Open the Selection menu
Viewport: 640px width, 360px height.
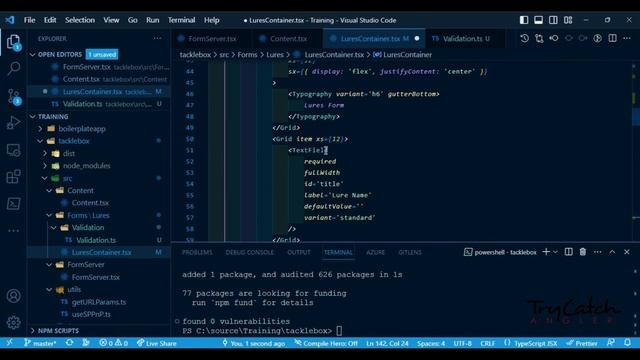(x=80, y=20)
